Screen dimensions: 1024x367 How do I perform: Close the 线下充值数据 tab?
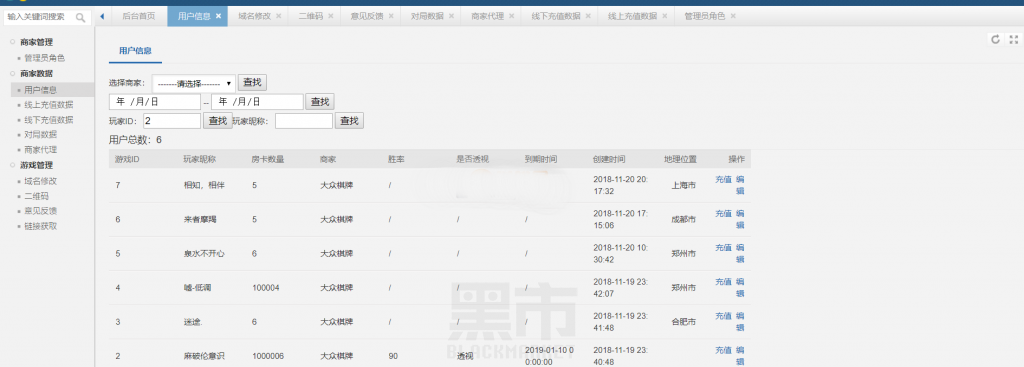pyautogui.click(x=588, y=16)
